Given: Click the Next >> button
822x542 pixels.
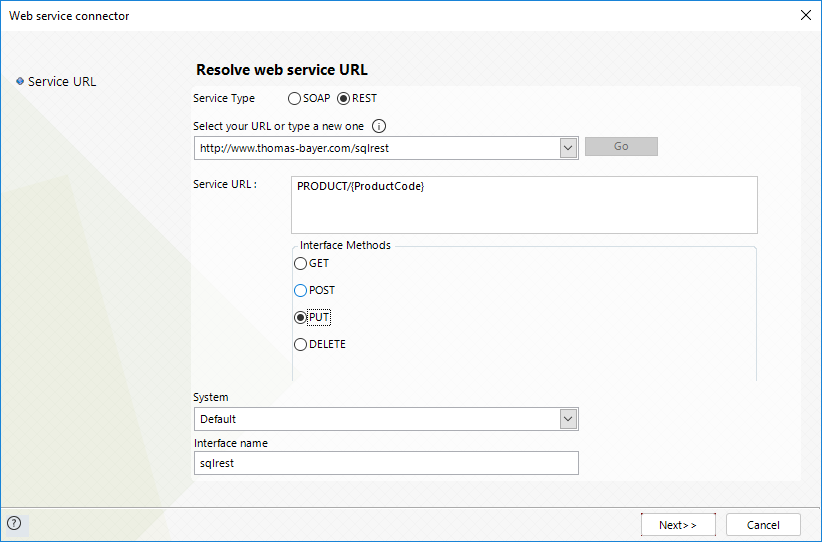Looking at the screenshot, I should (678, 525).
